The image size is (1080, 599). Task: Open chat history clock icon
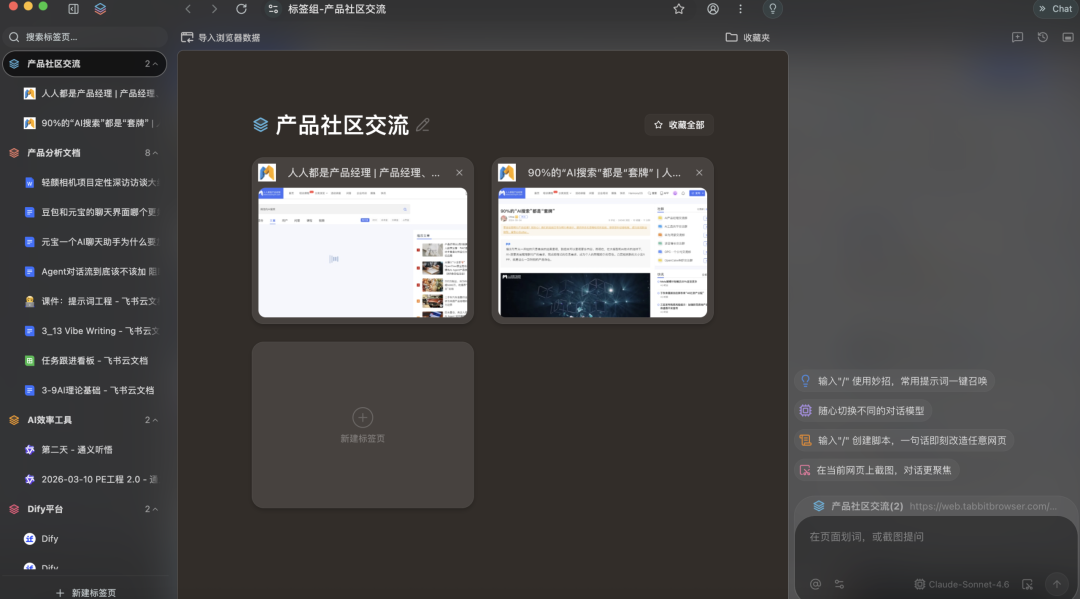coord(1042,37)
